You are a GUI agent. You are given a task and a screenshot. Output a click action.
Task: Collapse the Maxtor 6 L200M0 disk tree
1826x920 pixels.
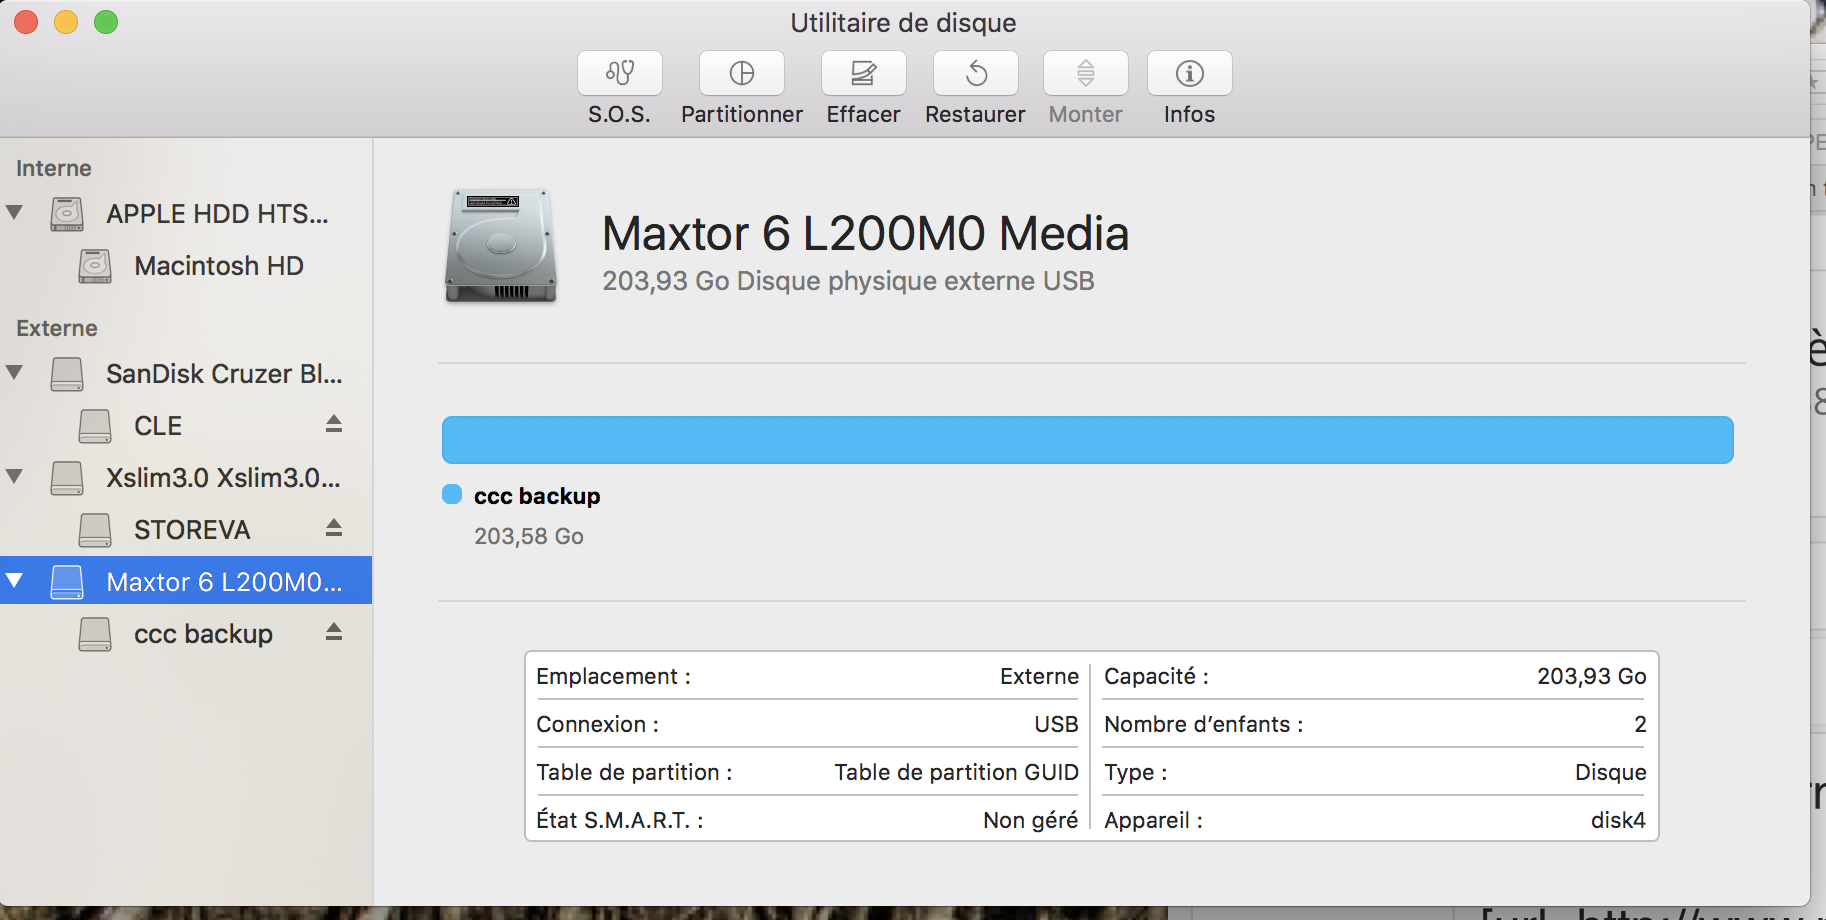click(15, 581)
